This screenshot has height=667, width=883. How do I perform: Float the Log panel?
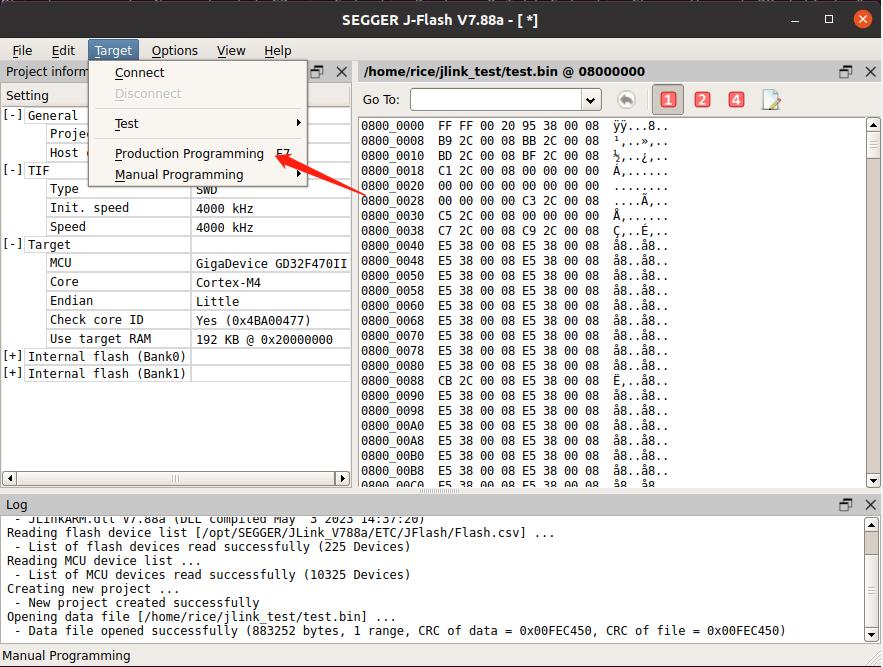(846, 505)
